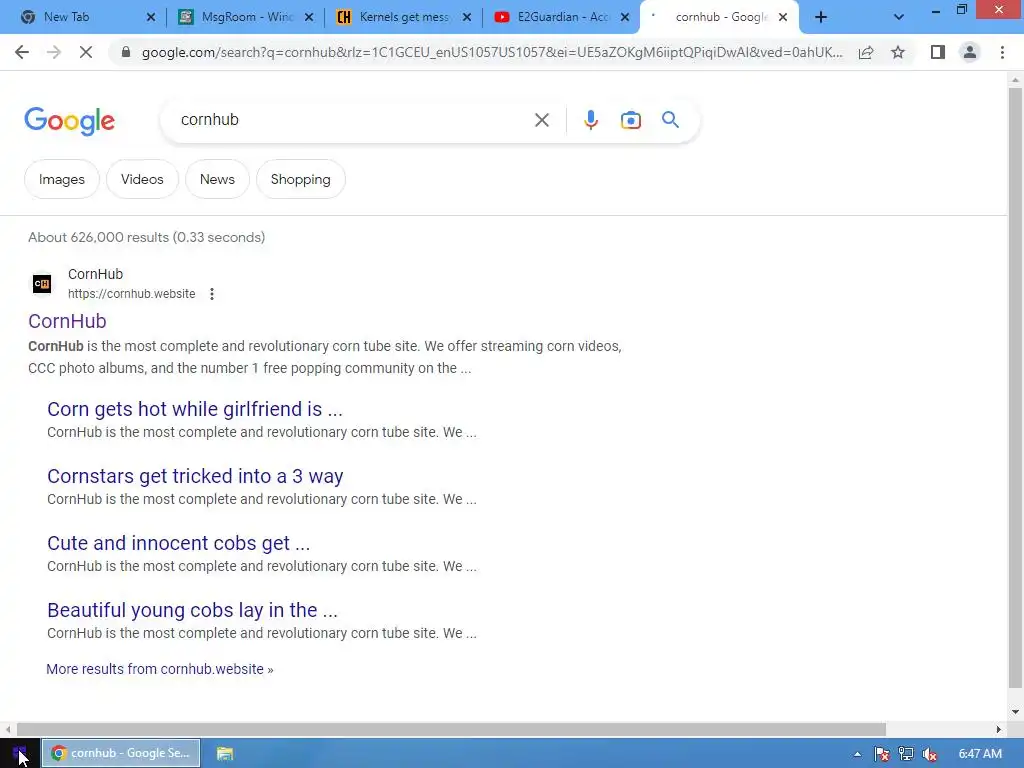Open the taskbar clock 6:47 AM

[x=980, y=754]
